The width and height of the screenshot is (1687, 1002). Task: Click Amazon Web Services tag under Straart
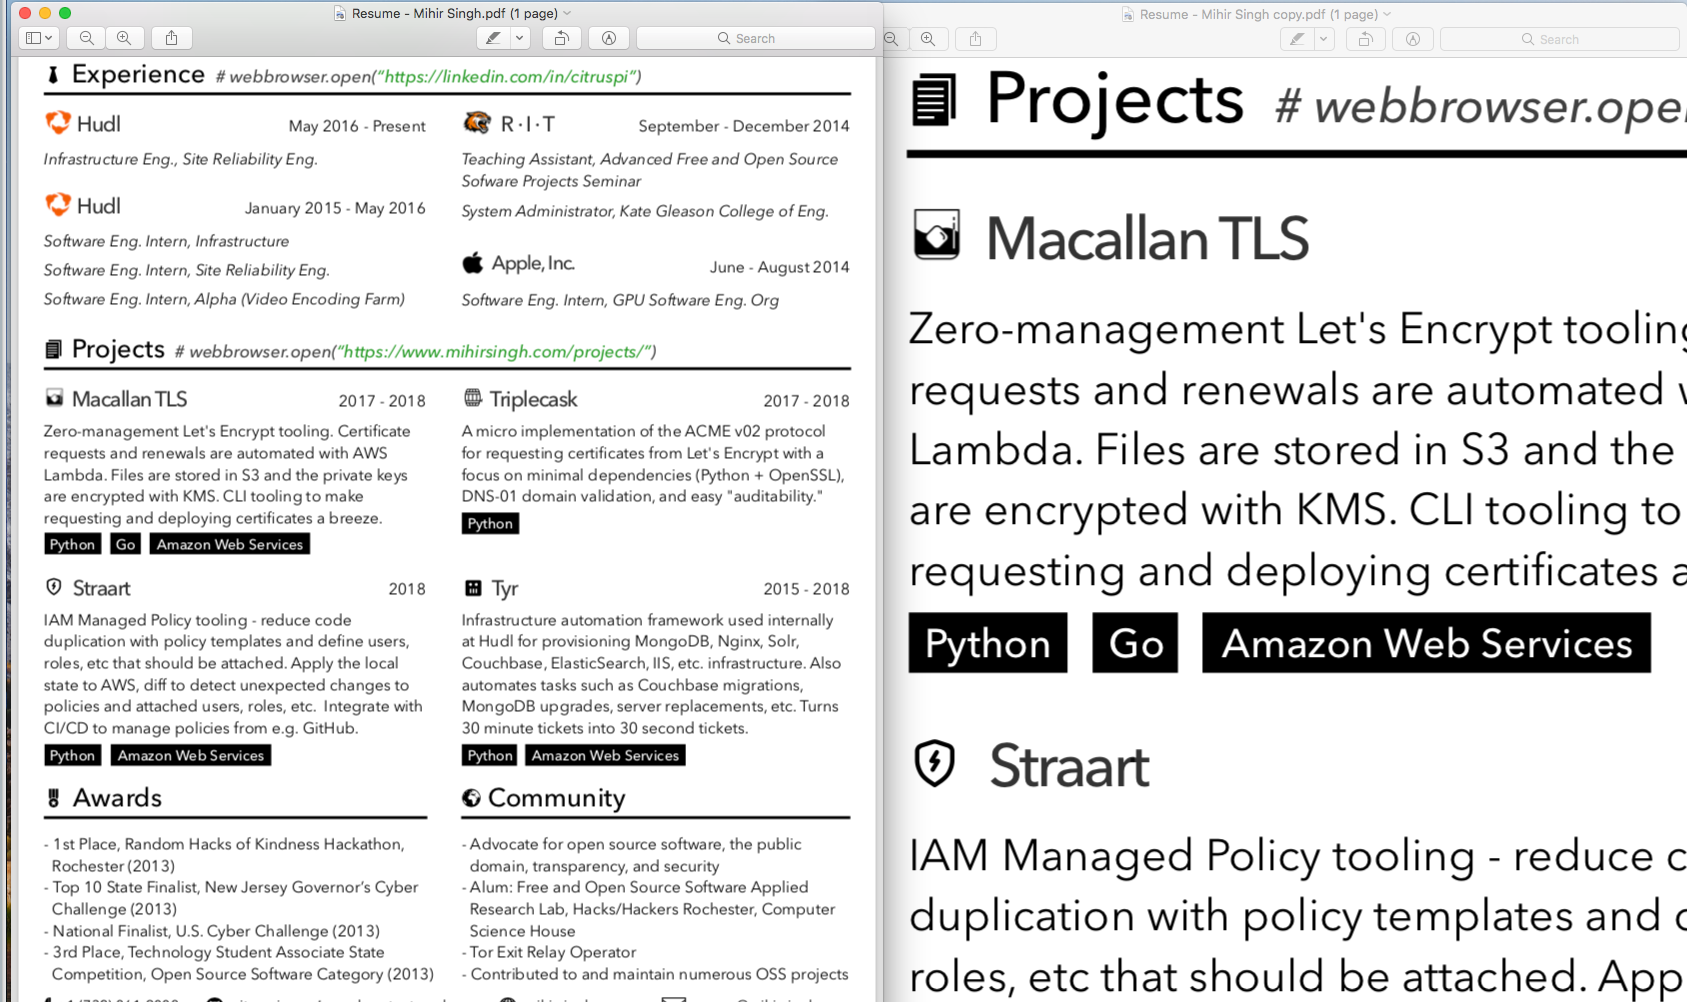[191, 755]
